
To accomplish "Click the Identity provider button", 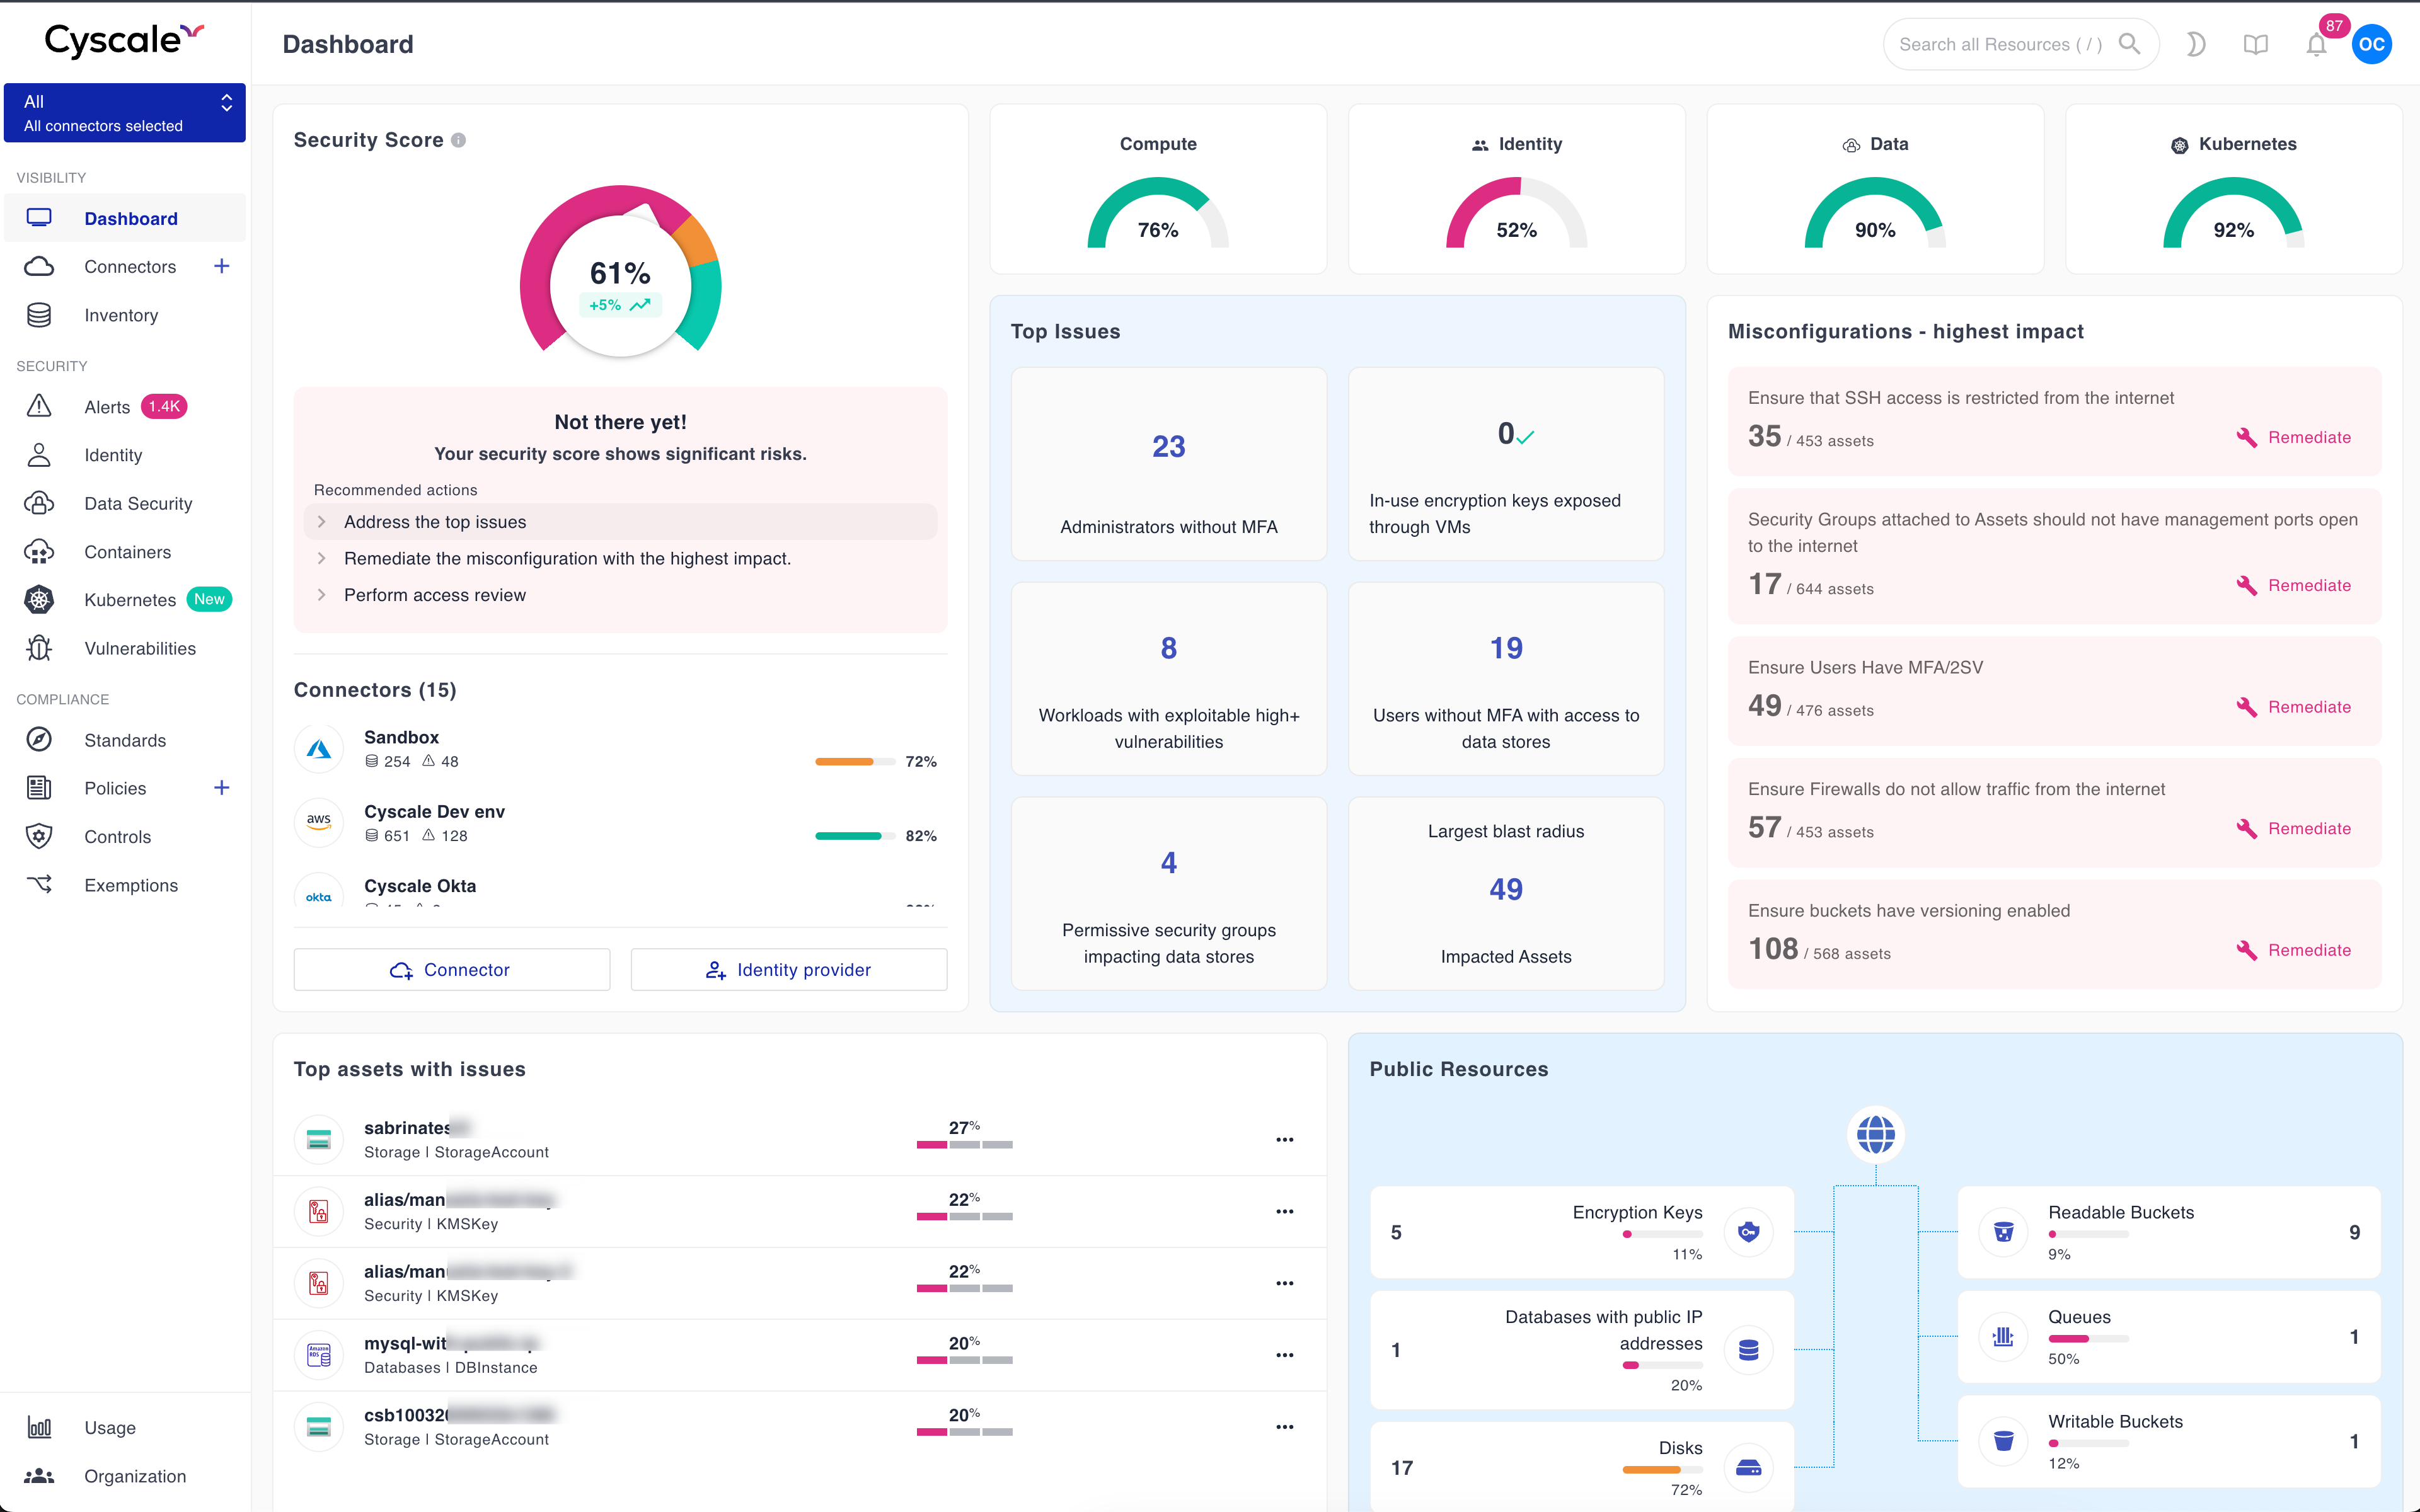I will pyautogui.click(x=788, y=970).
